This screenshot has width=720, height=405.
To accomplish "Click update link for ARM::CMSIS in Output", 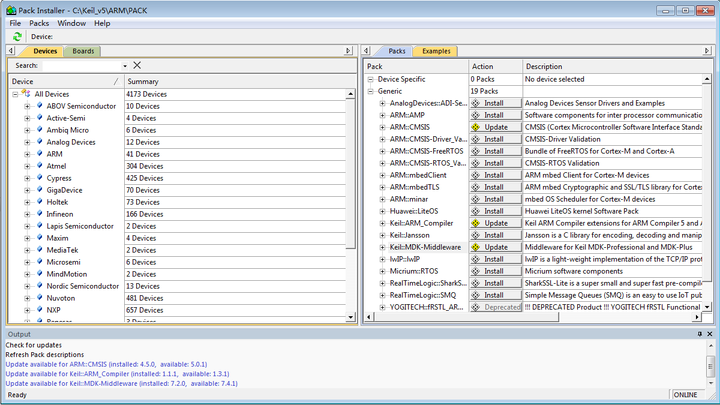I will tap(106, 364).
